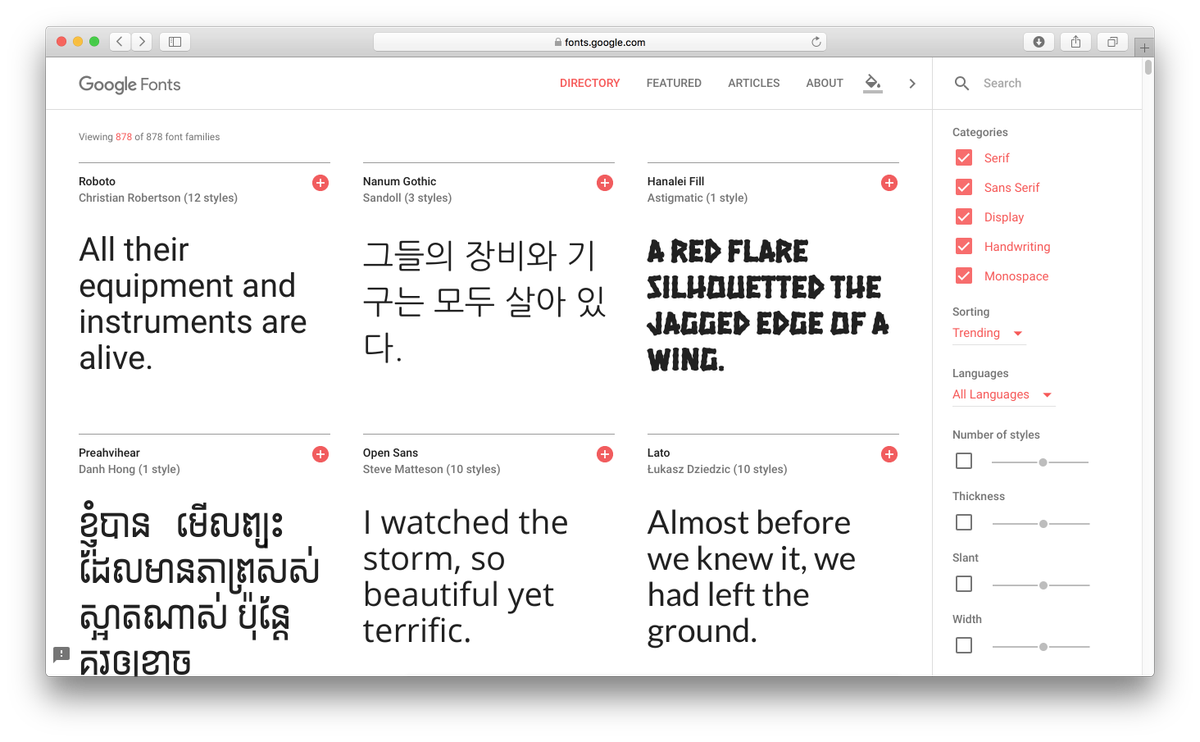
Task: Enable the Slant filter checkbox
Action: [964, 584]
